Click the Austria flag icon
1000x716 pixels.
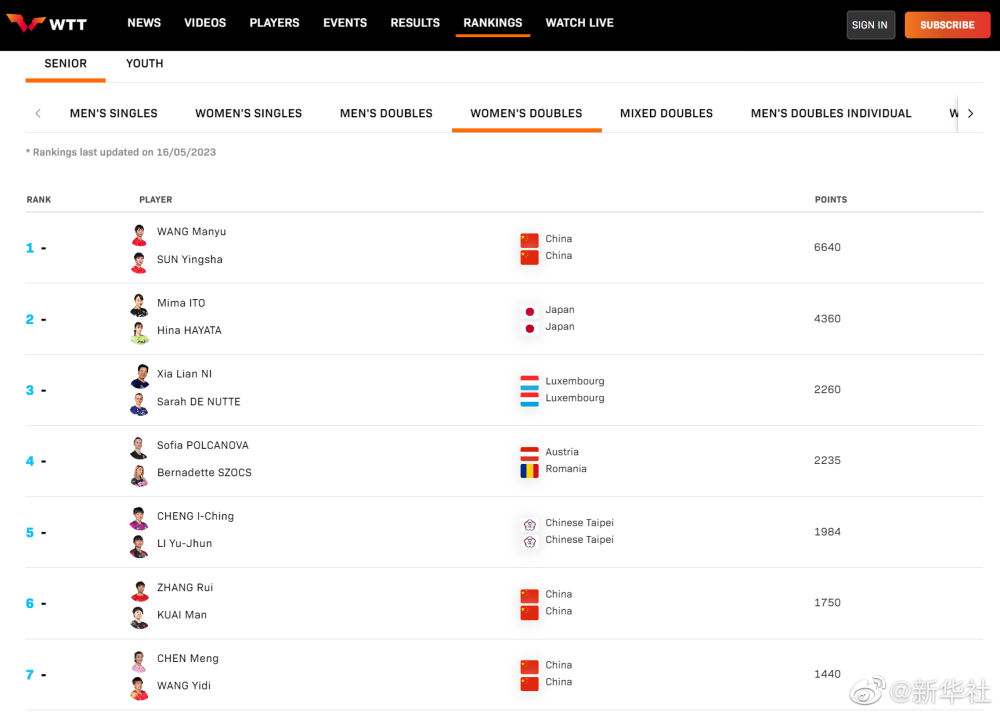point(529,454)
